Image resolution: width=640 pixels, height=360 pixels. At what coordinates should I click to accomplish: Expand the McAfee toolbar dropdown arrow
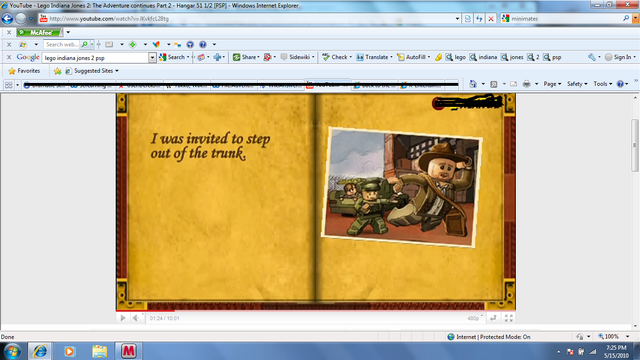click(68, 32)
